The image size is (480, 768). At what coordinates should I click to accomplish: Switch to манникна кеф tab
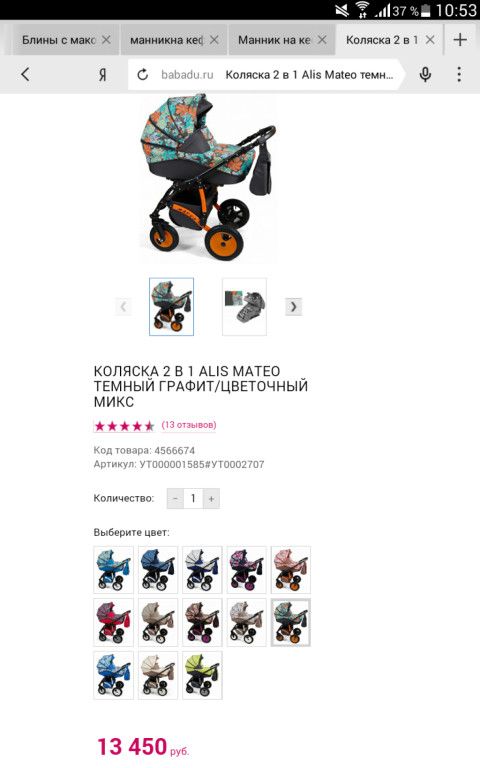point(166,40)
